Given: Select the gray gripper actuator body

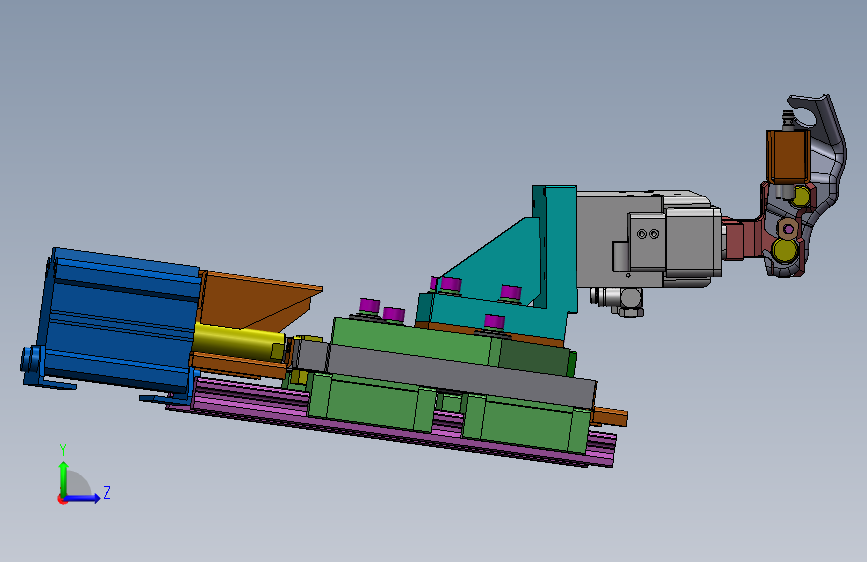Looking at the screenshot, I should pos(619,239).
